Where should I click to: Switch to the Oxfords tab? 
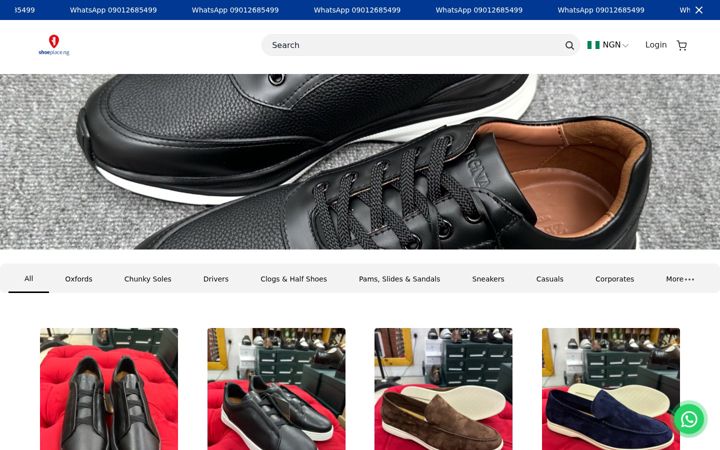[x=79, y=279]
